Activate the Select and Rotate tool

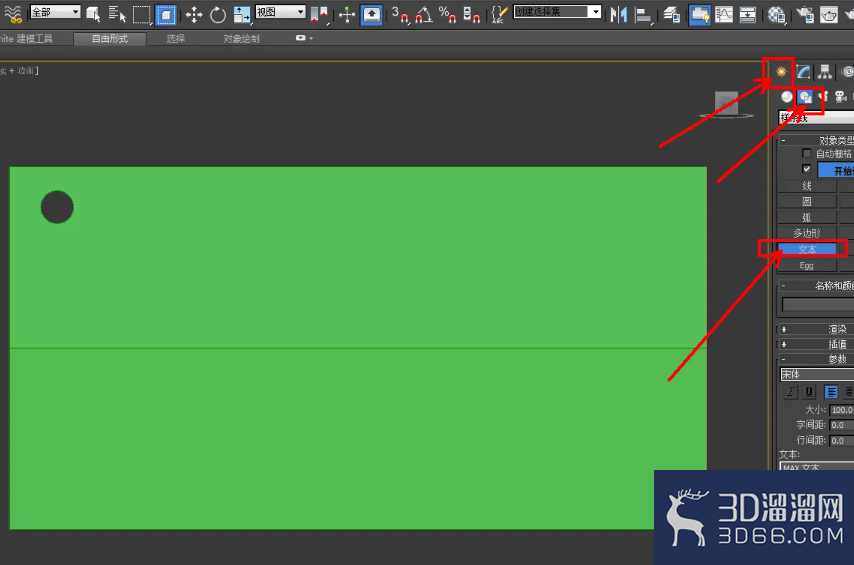(x=218, y=15)
